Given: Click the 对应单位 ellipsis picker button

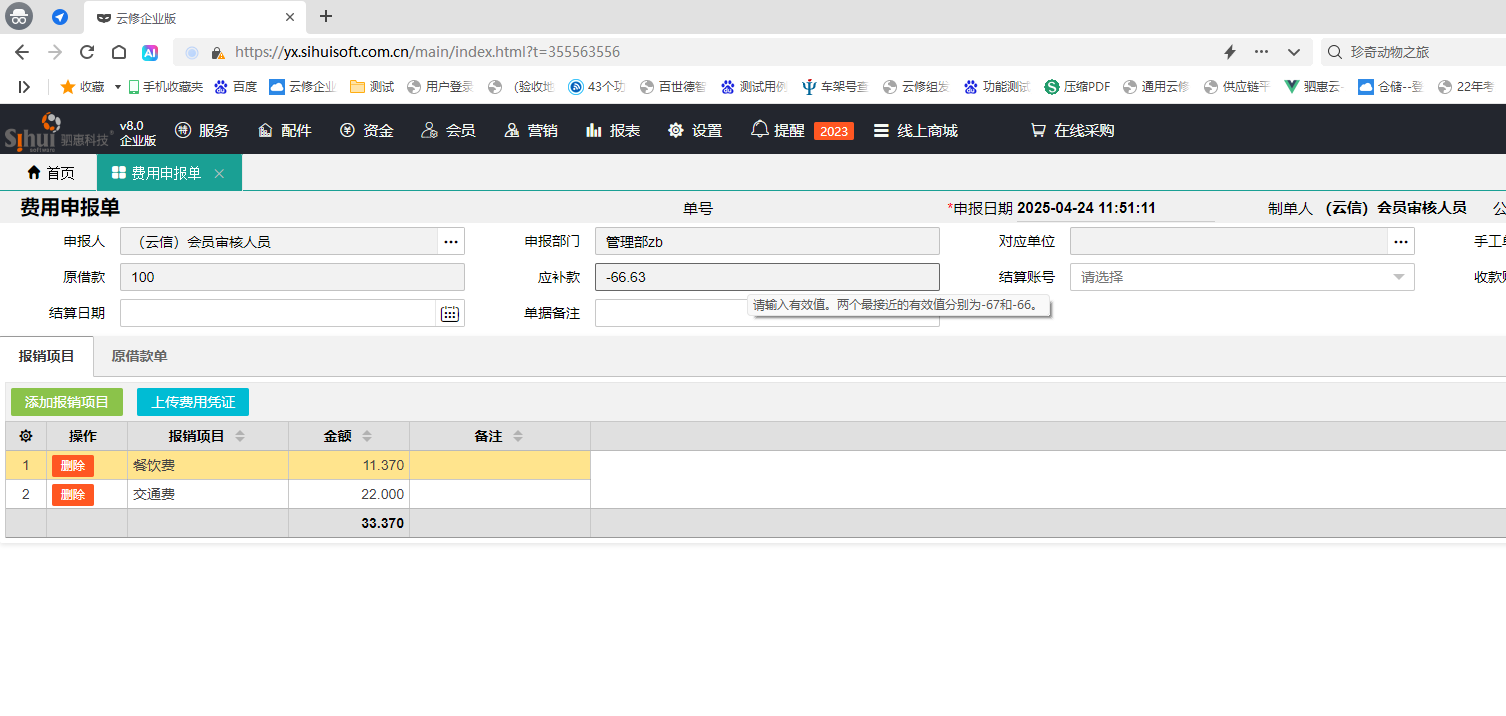Looking at the screenshot, I should click(x=1400, y=241).
